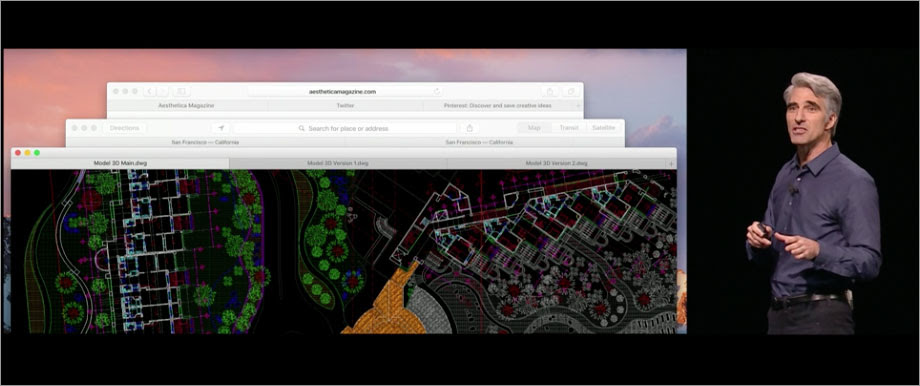Viewport: 920px width, 386px height.
Task: Click the Maps current location arrow
Action: pyautogui.click(x=221, y=128)
